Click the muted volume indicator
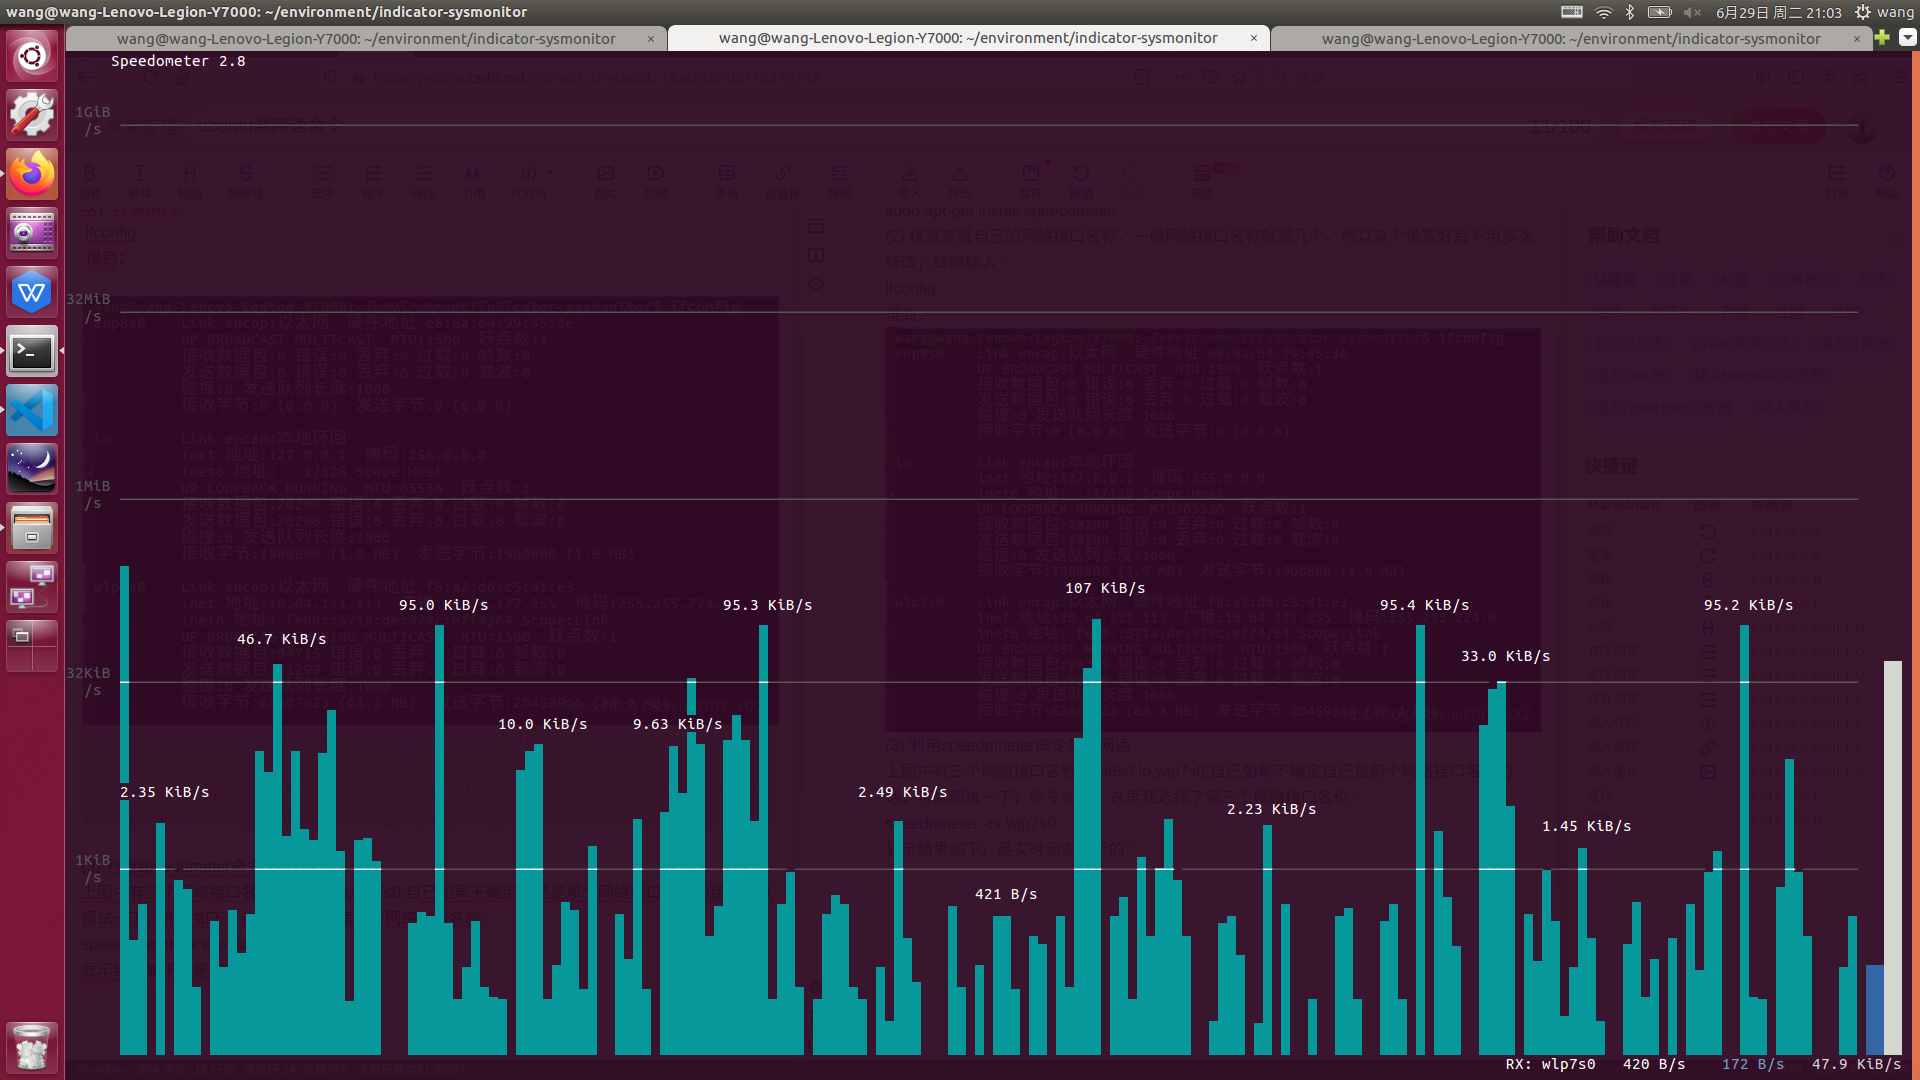1920x1080 pixels. (1692, 12)
